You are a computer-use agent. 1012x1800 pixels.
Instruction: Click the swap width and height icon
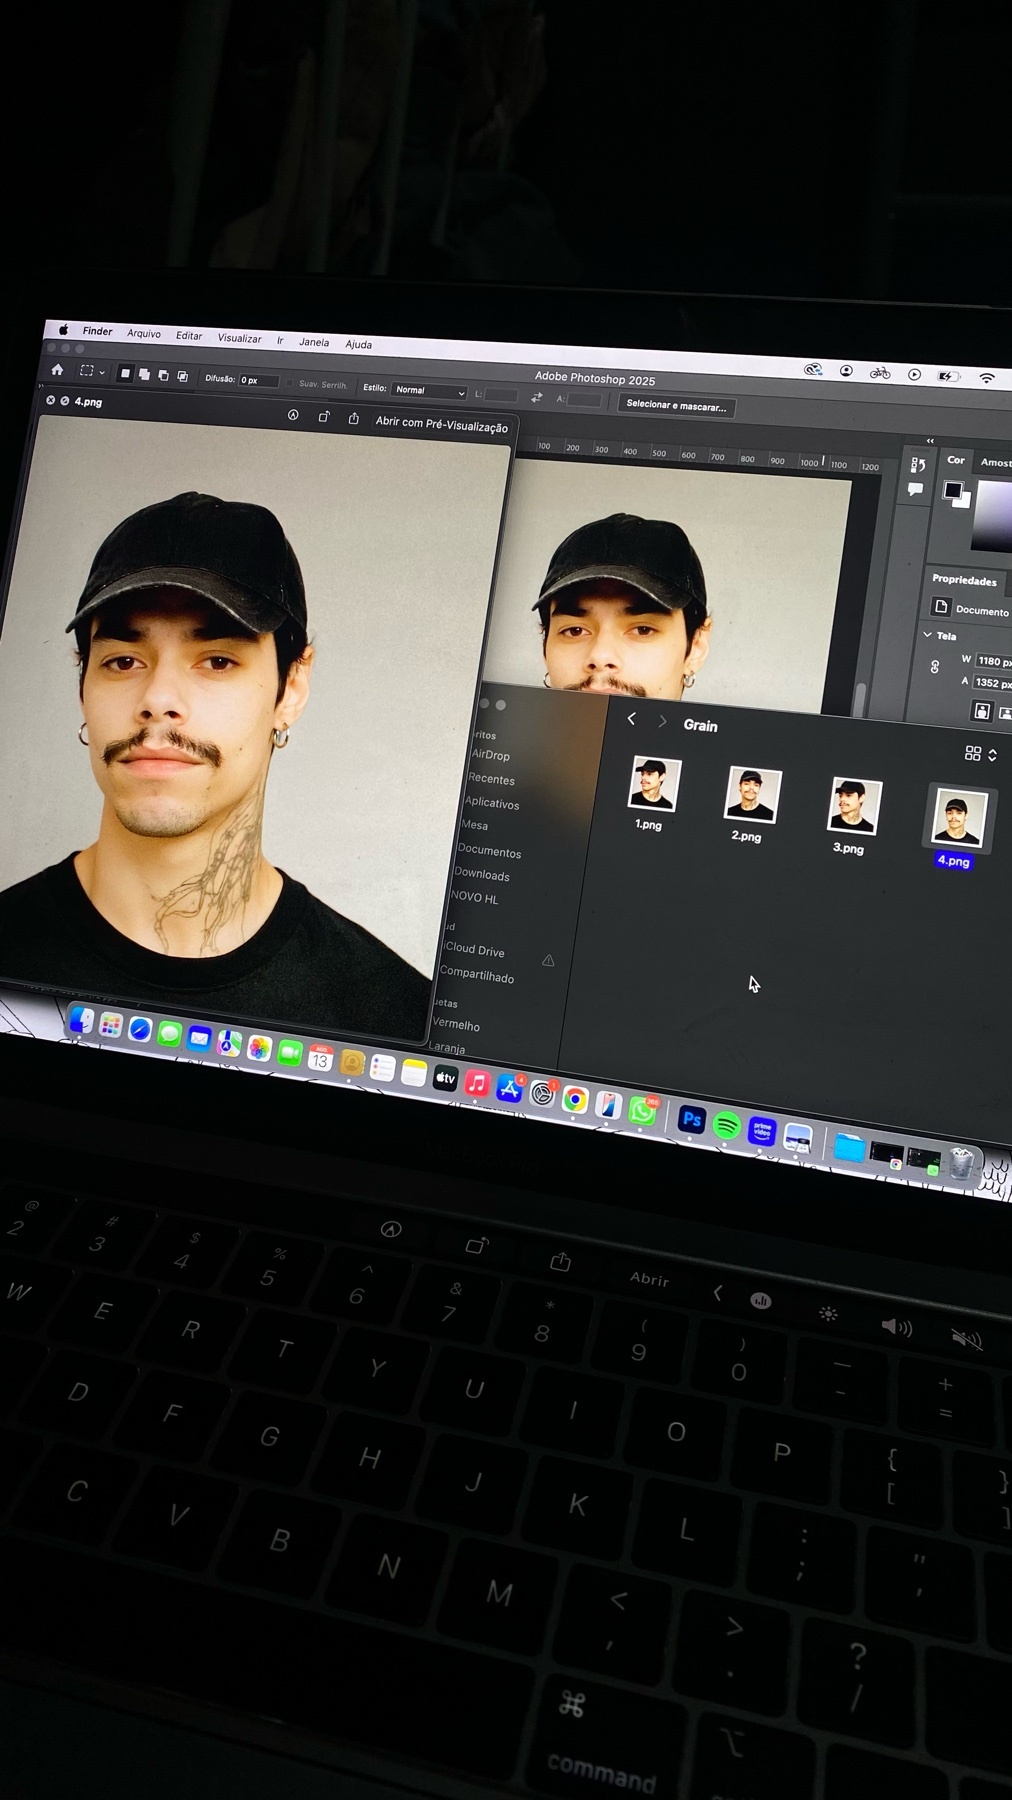(536, 397)
